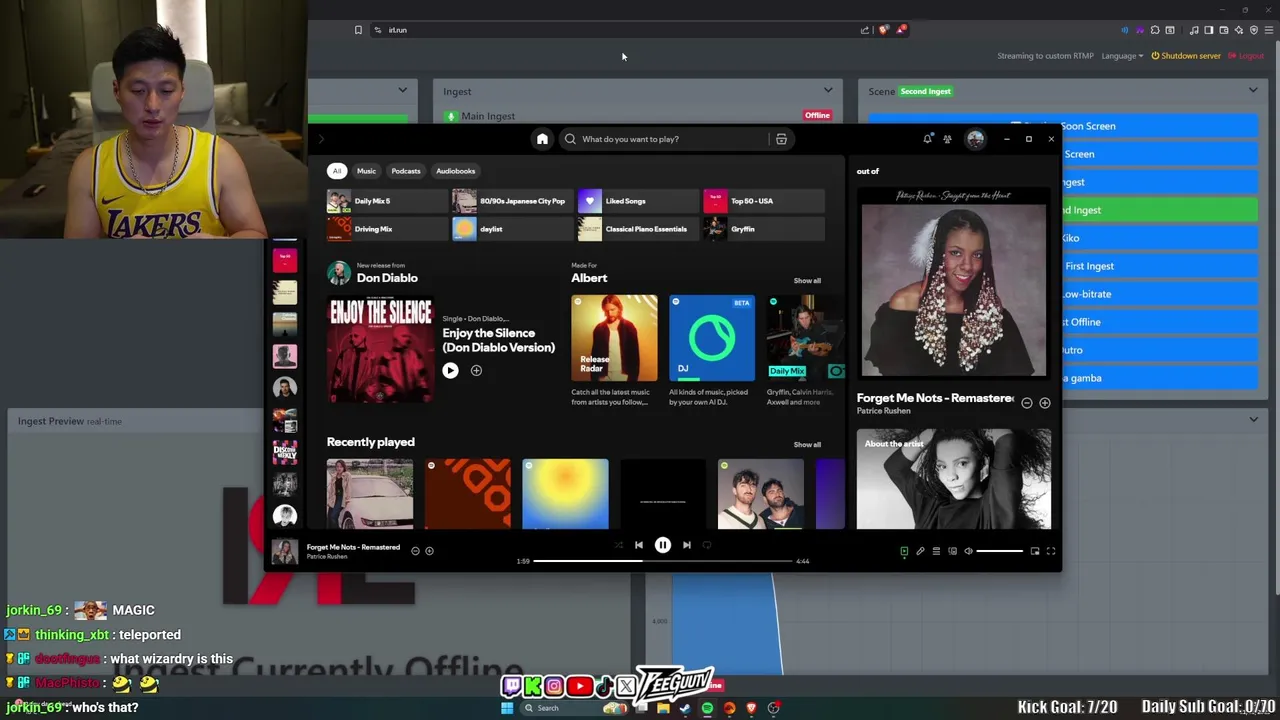Image resolution: width=1280 pixels, height=720 pixels.
Task: Open browser hamburger menu
Action: click(x=1269, y=30)
